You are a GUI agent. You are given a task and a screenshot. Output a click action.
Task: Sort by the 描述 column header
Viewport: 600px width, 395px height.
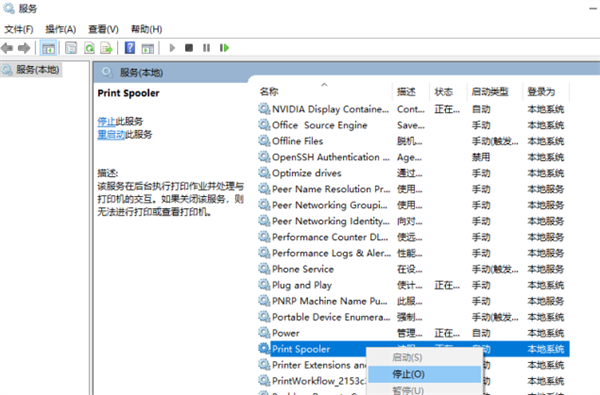411,91
